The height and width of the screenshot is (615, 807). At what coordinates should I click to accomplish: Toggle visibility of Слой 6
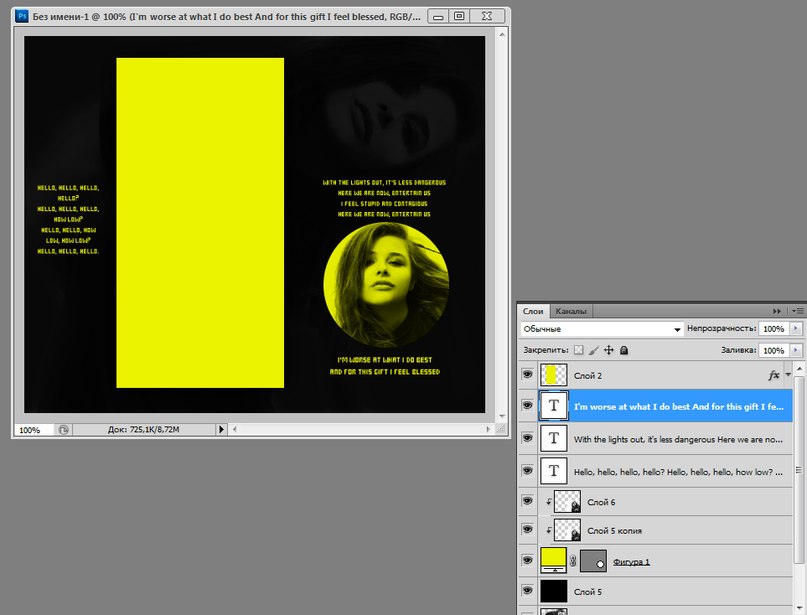(x=528, y=500)
